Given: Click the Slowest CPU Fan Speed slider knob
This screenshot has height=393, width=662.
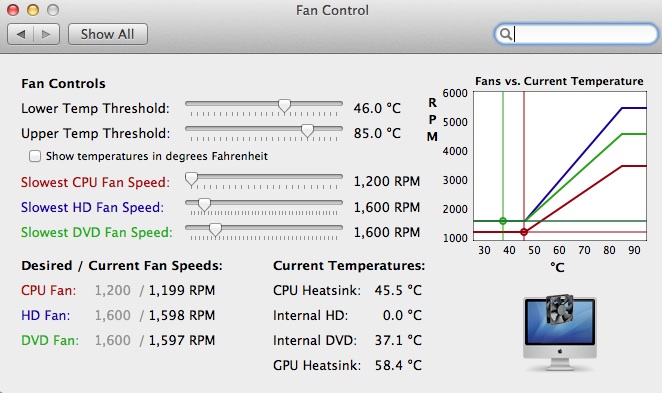Looking at the screenshot, I should coord(192,179).
